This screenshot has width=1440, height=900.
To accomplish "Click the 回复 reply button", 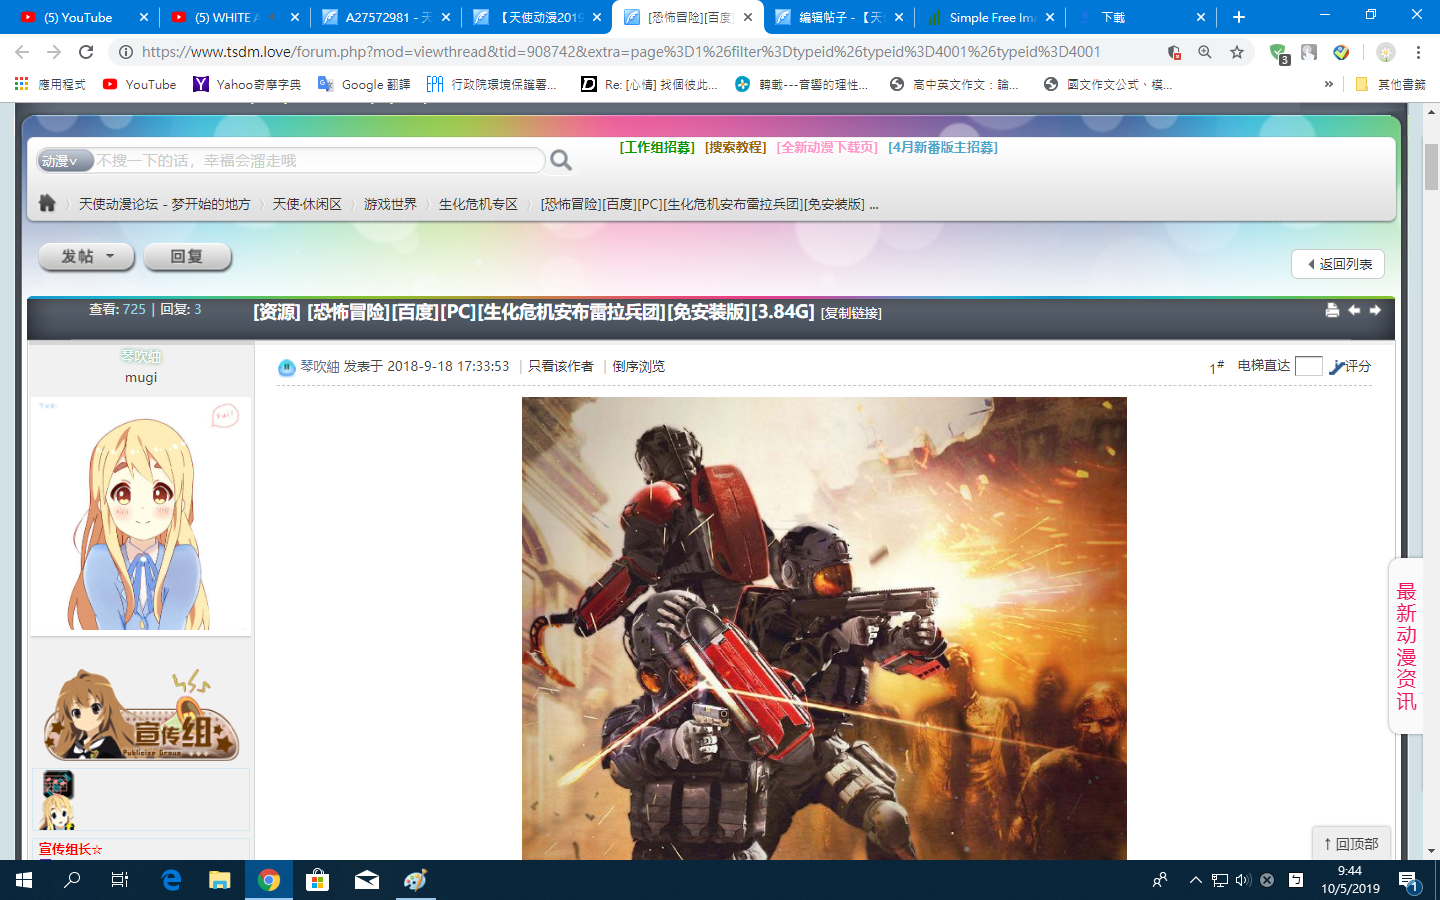I will click(187, 257).
